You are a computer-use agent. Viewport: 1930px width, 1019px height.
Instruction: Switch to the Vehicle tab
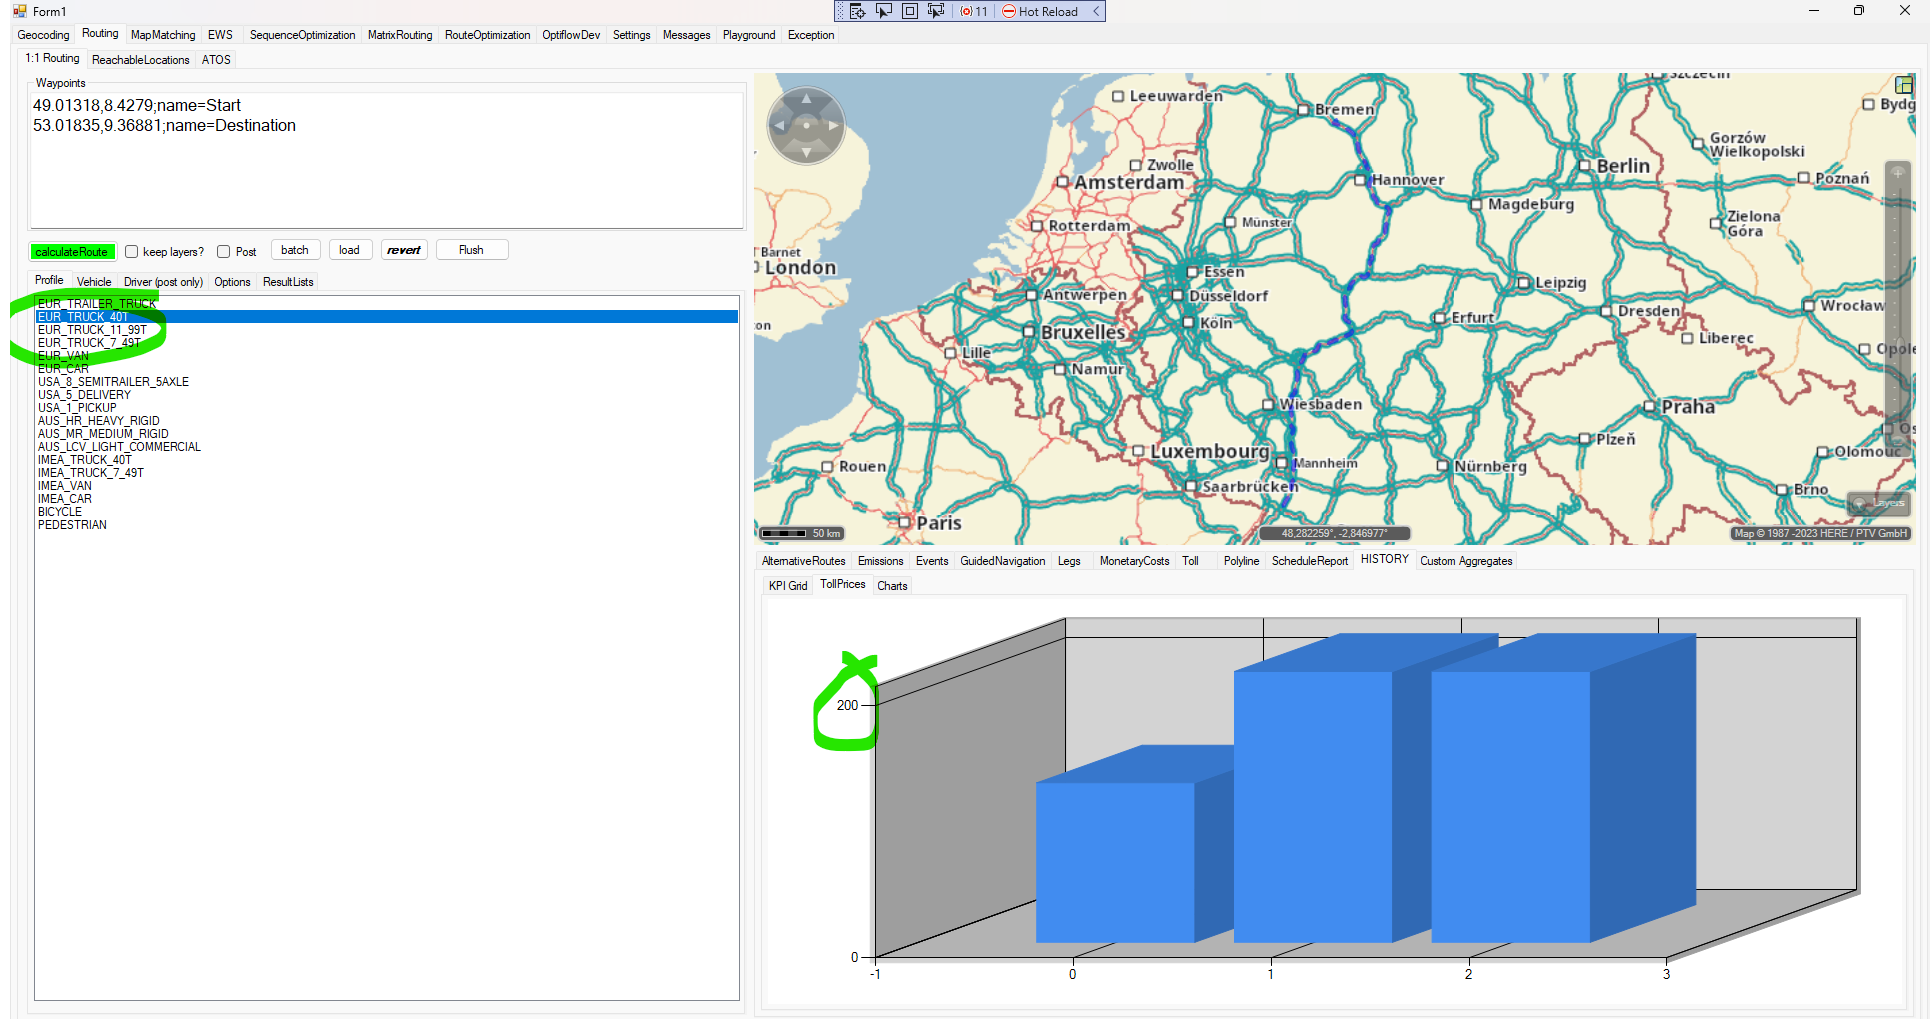click(94, 282)
